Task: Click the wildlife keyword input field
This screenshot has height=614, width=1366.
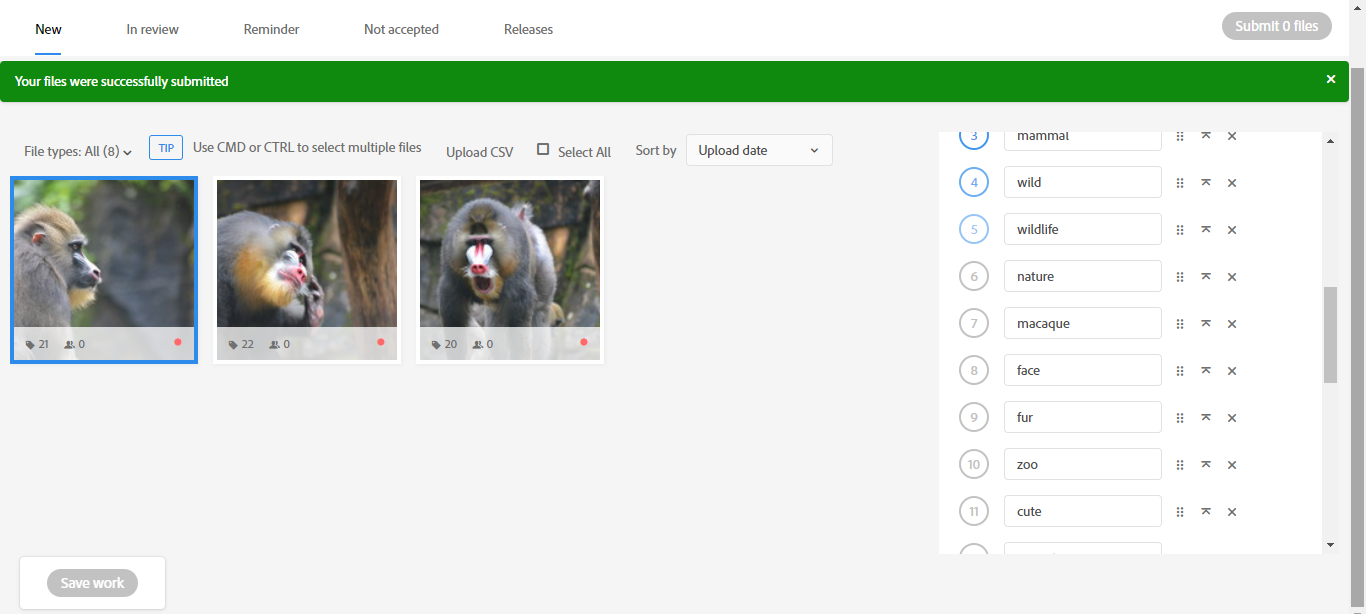Action: click(x=1083, y=229)
